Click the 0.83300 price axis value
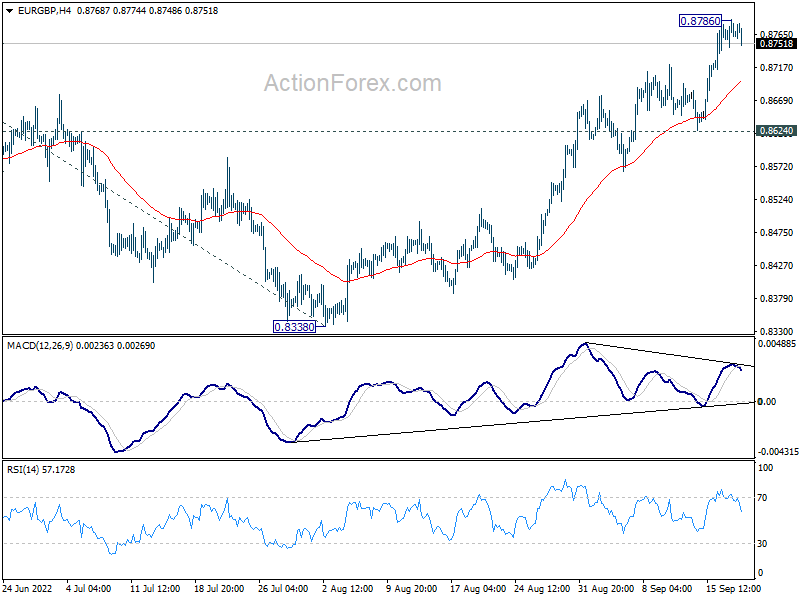Image resolution: width=800 pixels, height=600 pixels. 777,332
